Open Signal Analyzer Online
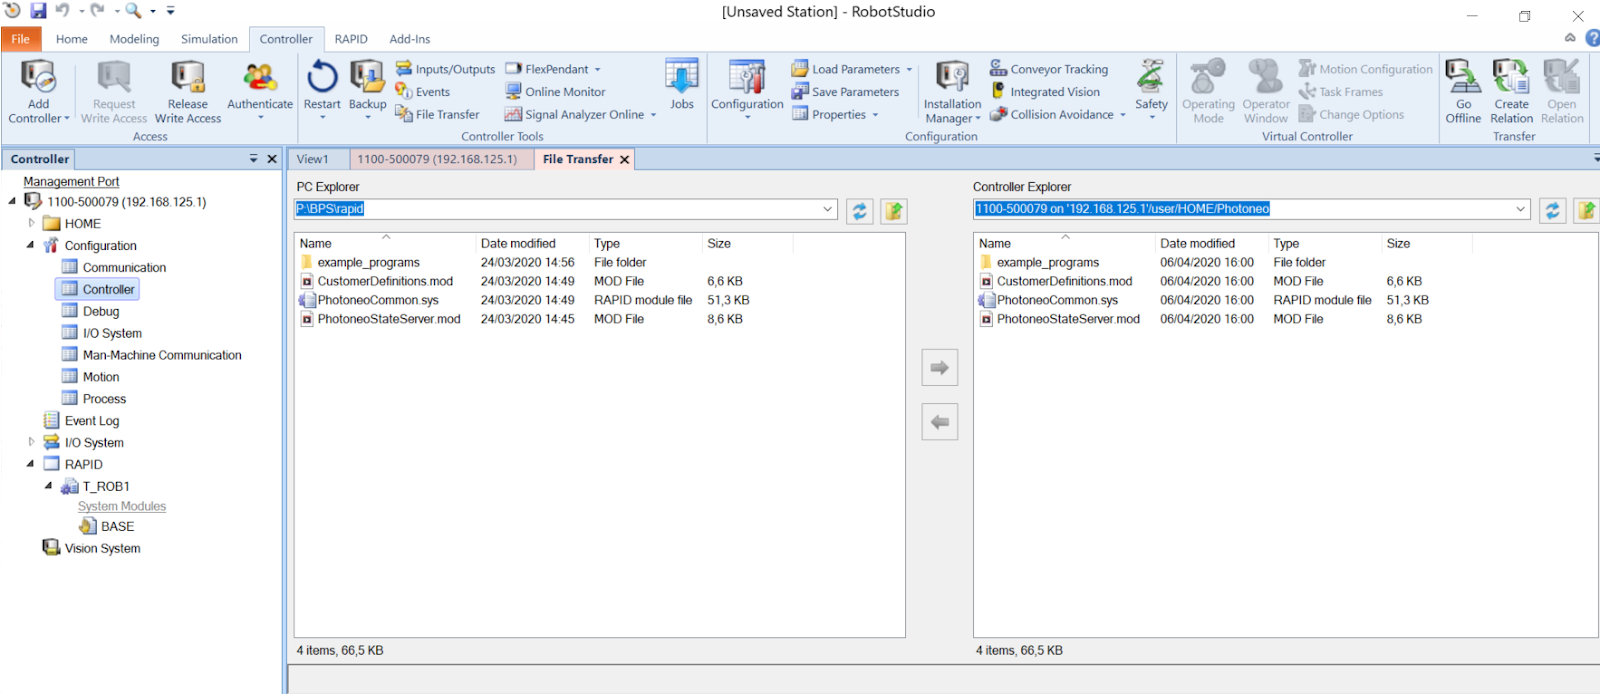 pyautogui.click(x=580, y=115)
